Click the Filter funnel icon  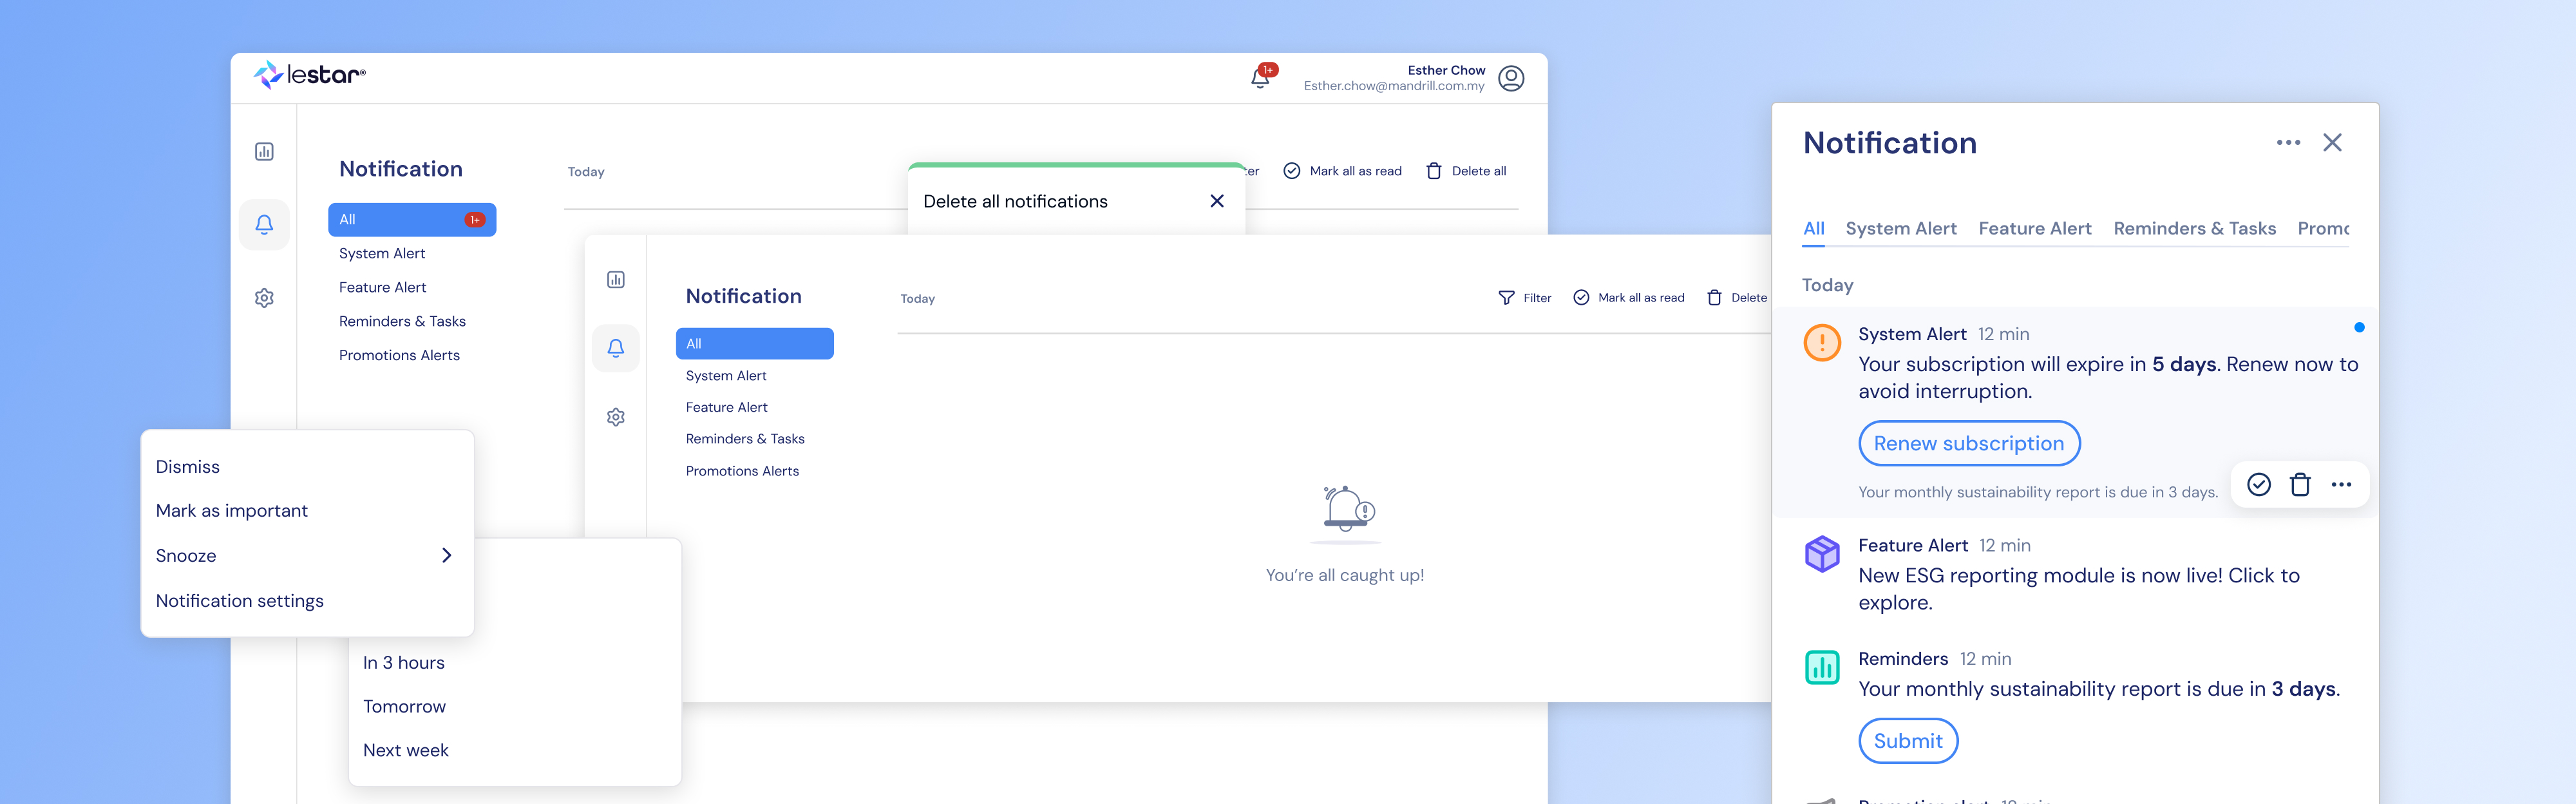(1506, 298)
